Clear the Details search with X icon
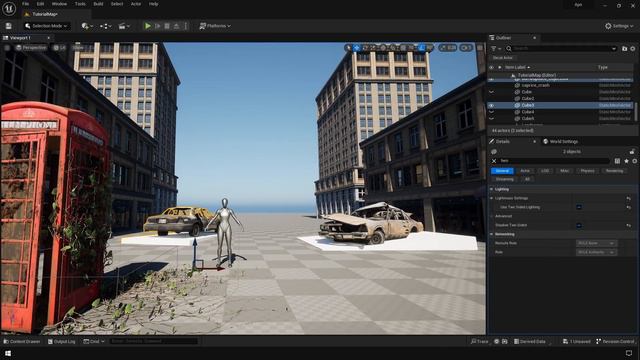This screenshot has height=360, width=640. (x=494, y=161)
